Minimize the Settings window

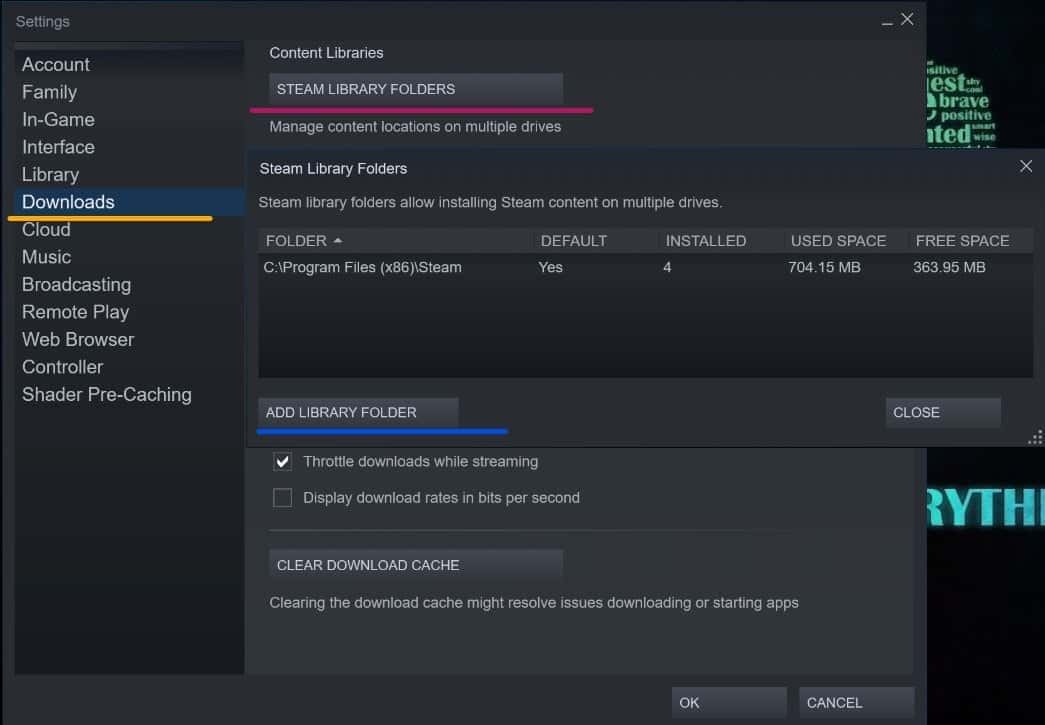click(x=887, y=21)
